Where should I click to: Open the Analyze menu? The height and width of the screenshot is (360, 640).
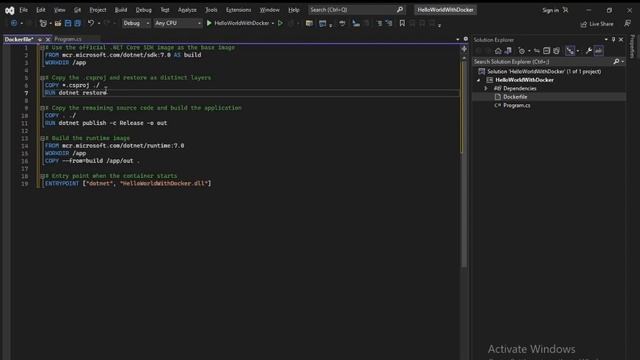187,10
